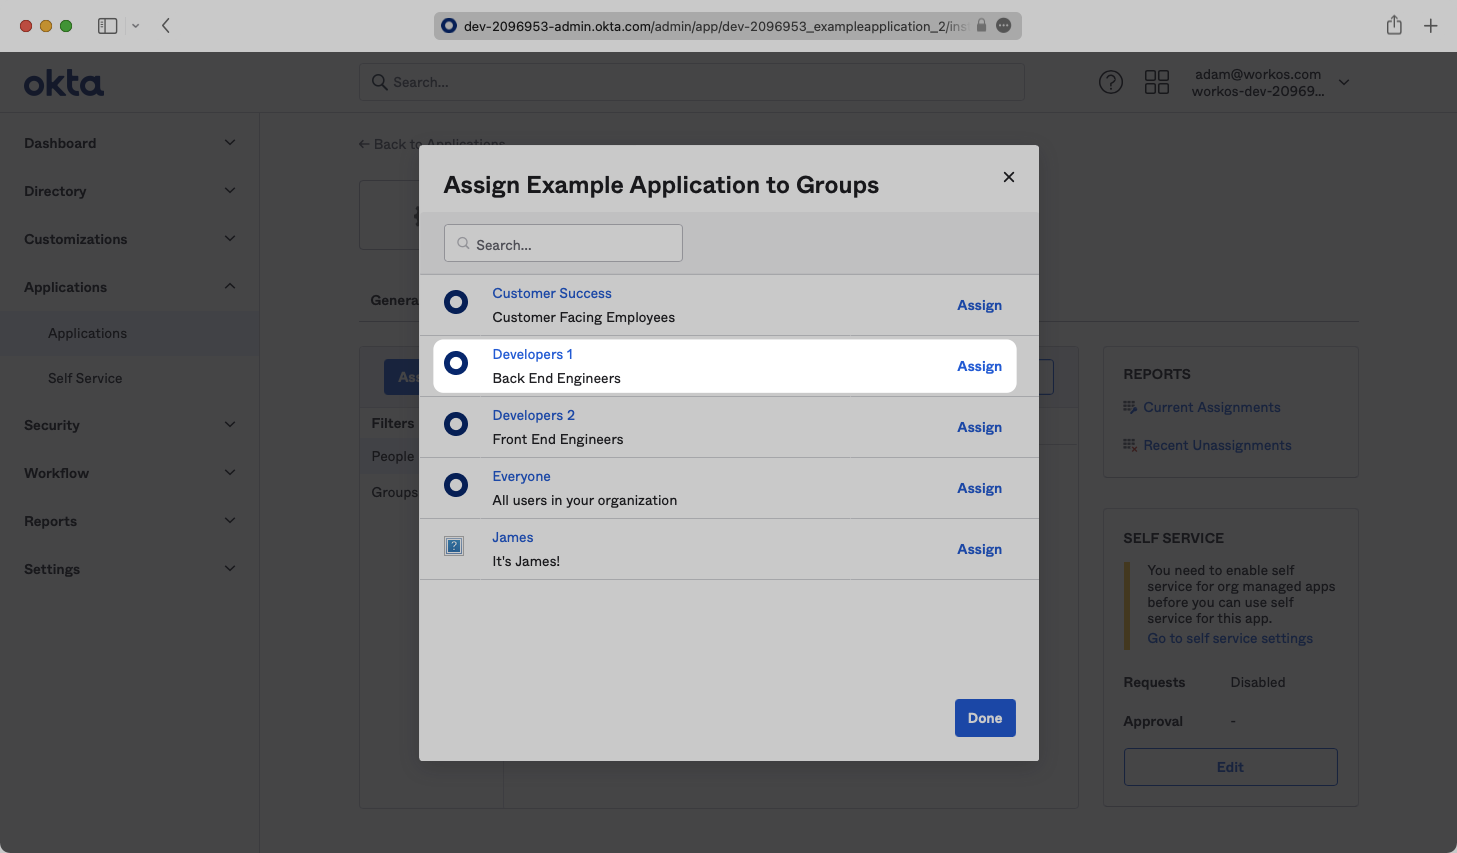Open the Everyone group link
Viewport: 1457px width, 853px height.
(521, 476)
